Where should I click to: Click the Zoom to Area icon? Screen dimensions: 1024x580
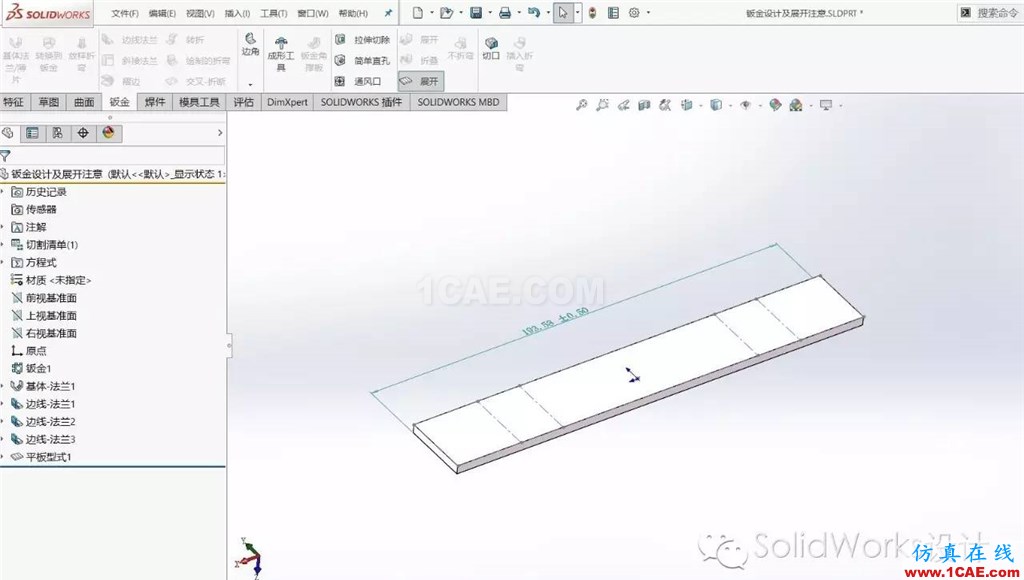pos(602,105)
